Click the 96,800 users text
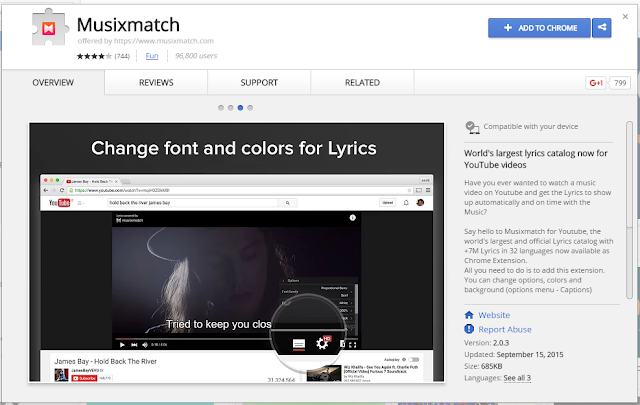This screenshot has height=405, width=640. click(196, 56)
